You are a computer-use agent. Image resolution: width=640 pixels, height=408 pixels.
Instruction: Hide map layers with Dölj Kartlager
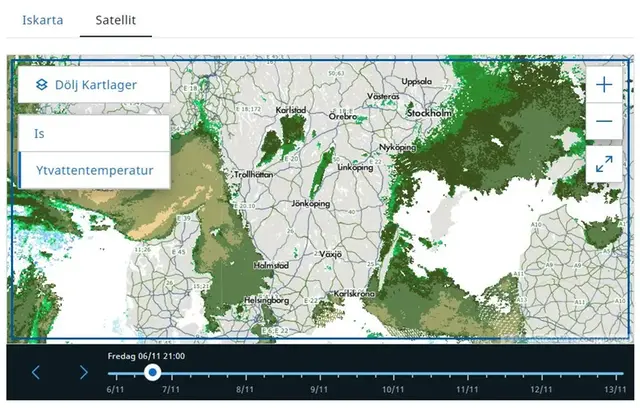pyautogui.click(x=93, y=85)
